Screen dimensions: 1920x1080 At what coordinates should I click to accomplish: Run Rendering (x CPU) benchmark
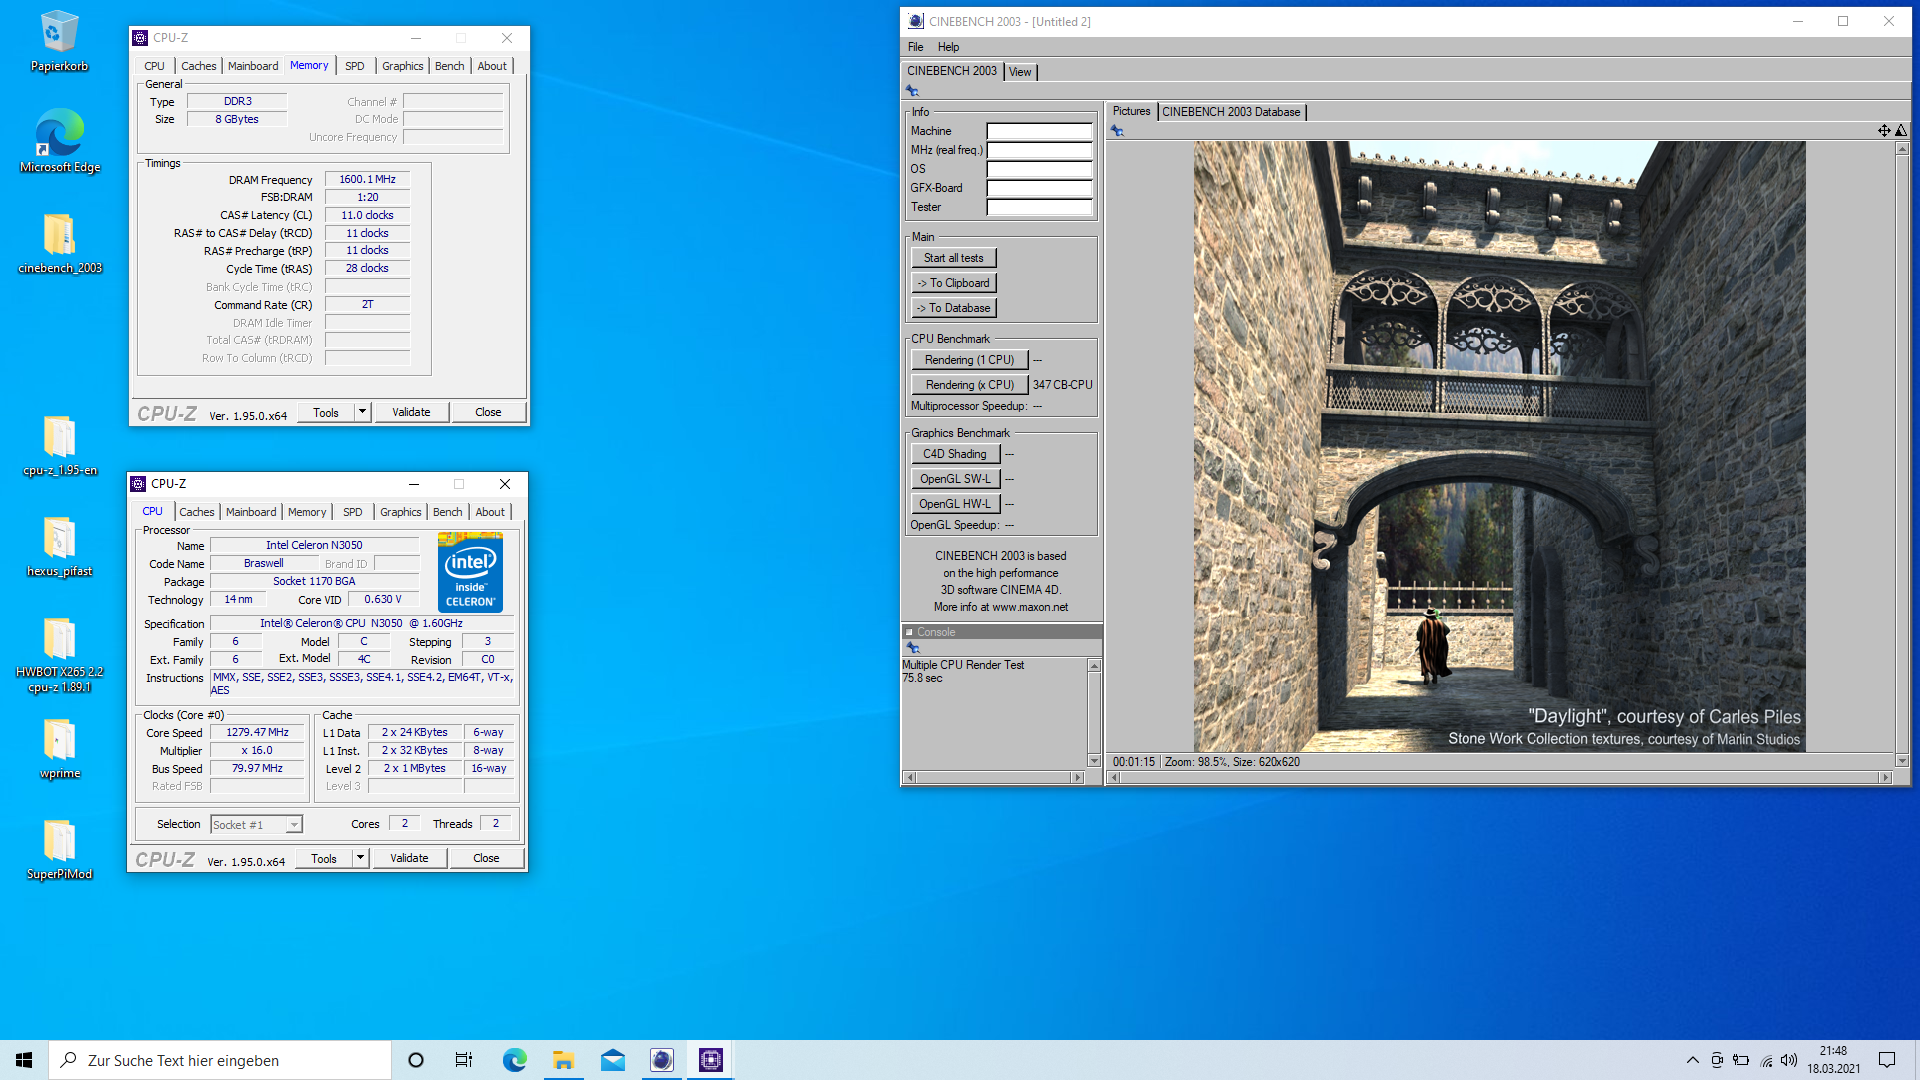coord(969,385)
